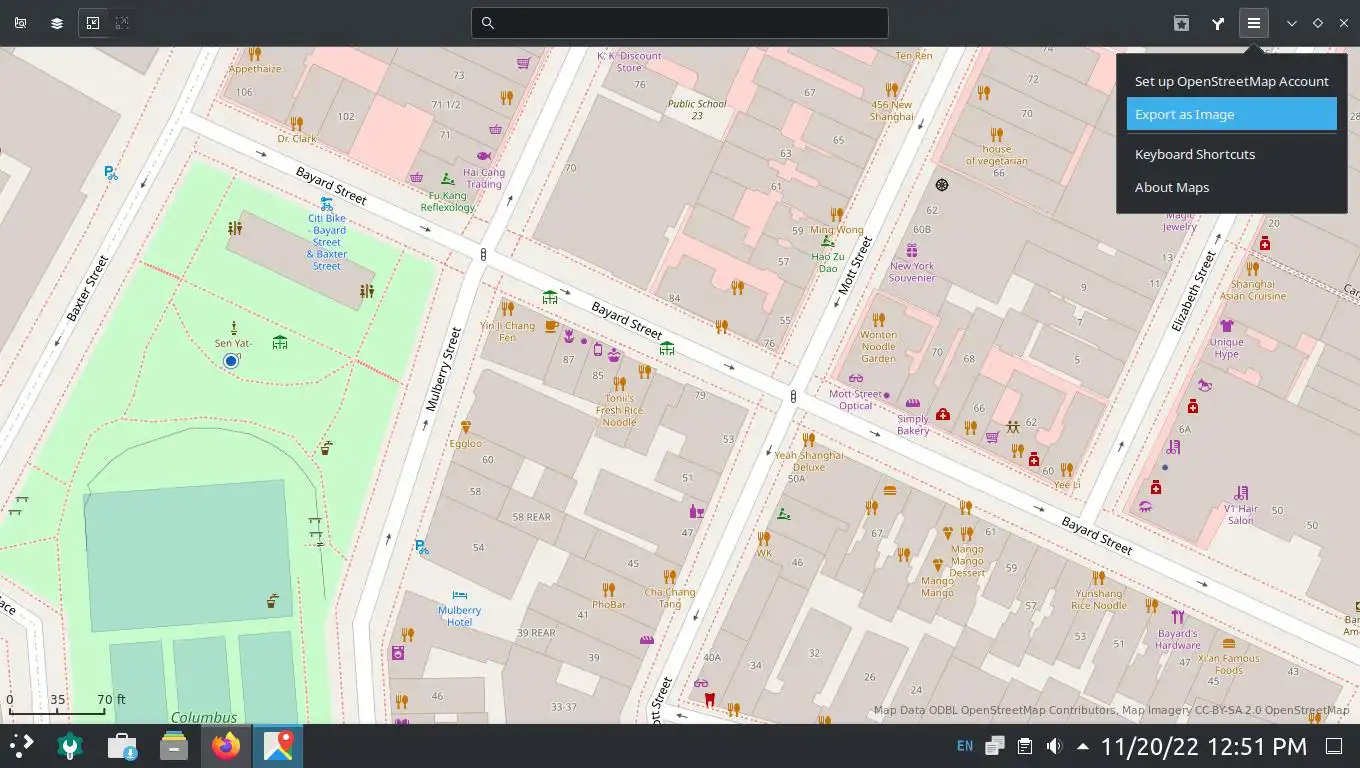The height and width of the screenshot is (768, 1360).
Task: Click the current location button in the header
Action: (x=20, y=23)
